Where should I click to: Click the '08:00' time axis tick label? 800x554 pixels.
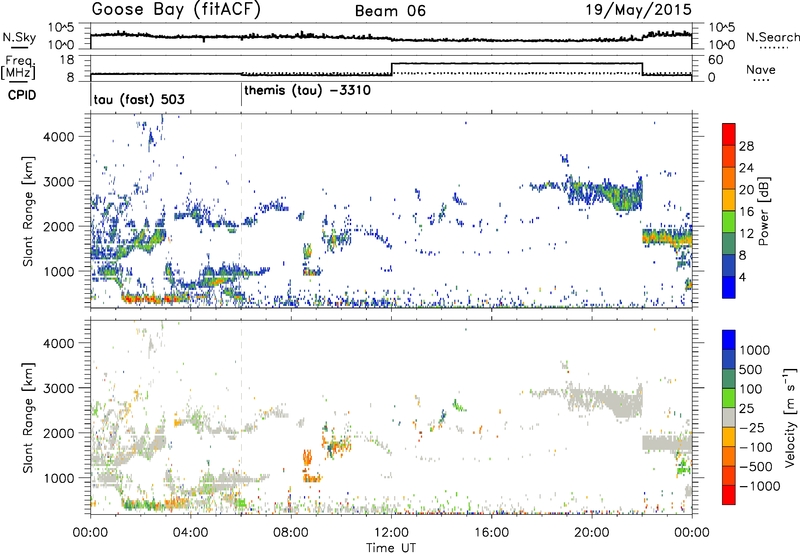(290, 533)
